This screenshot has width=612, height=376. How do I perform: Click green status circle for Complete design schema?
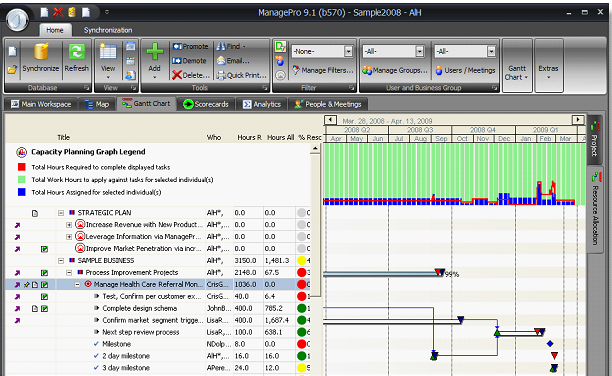[x=302, y=308]
